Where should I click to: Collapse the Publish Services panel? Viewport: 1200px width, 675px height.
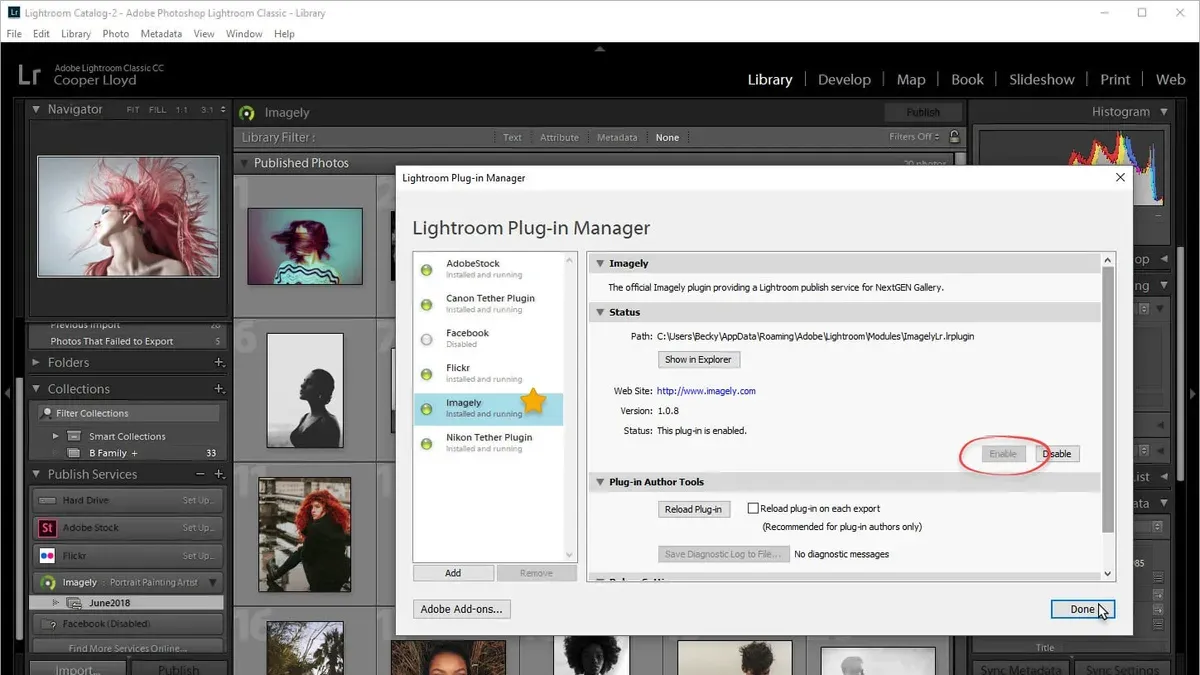click(37, 474)
